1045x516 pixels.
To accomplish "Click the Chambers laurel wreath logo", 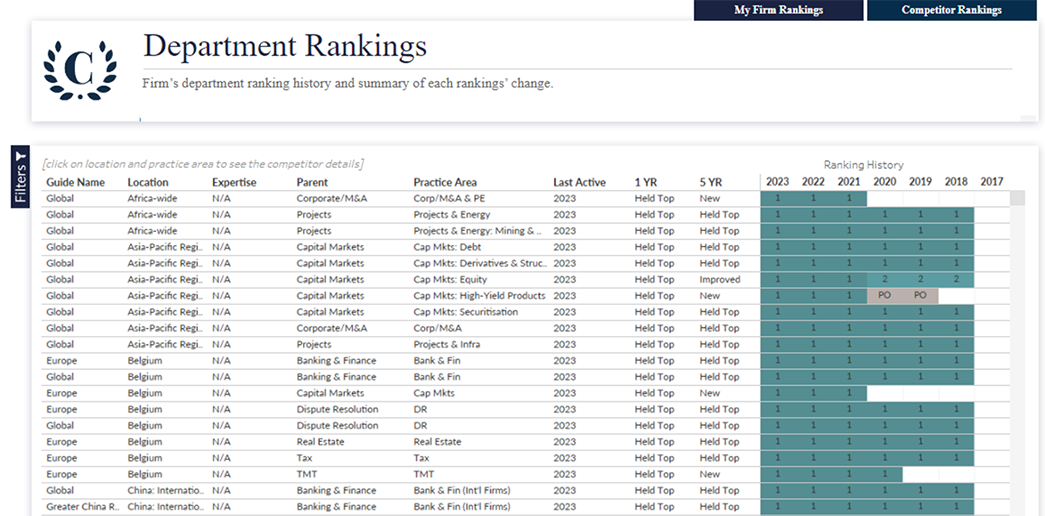I will (80, 69).
